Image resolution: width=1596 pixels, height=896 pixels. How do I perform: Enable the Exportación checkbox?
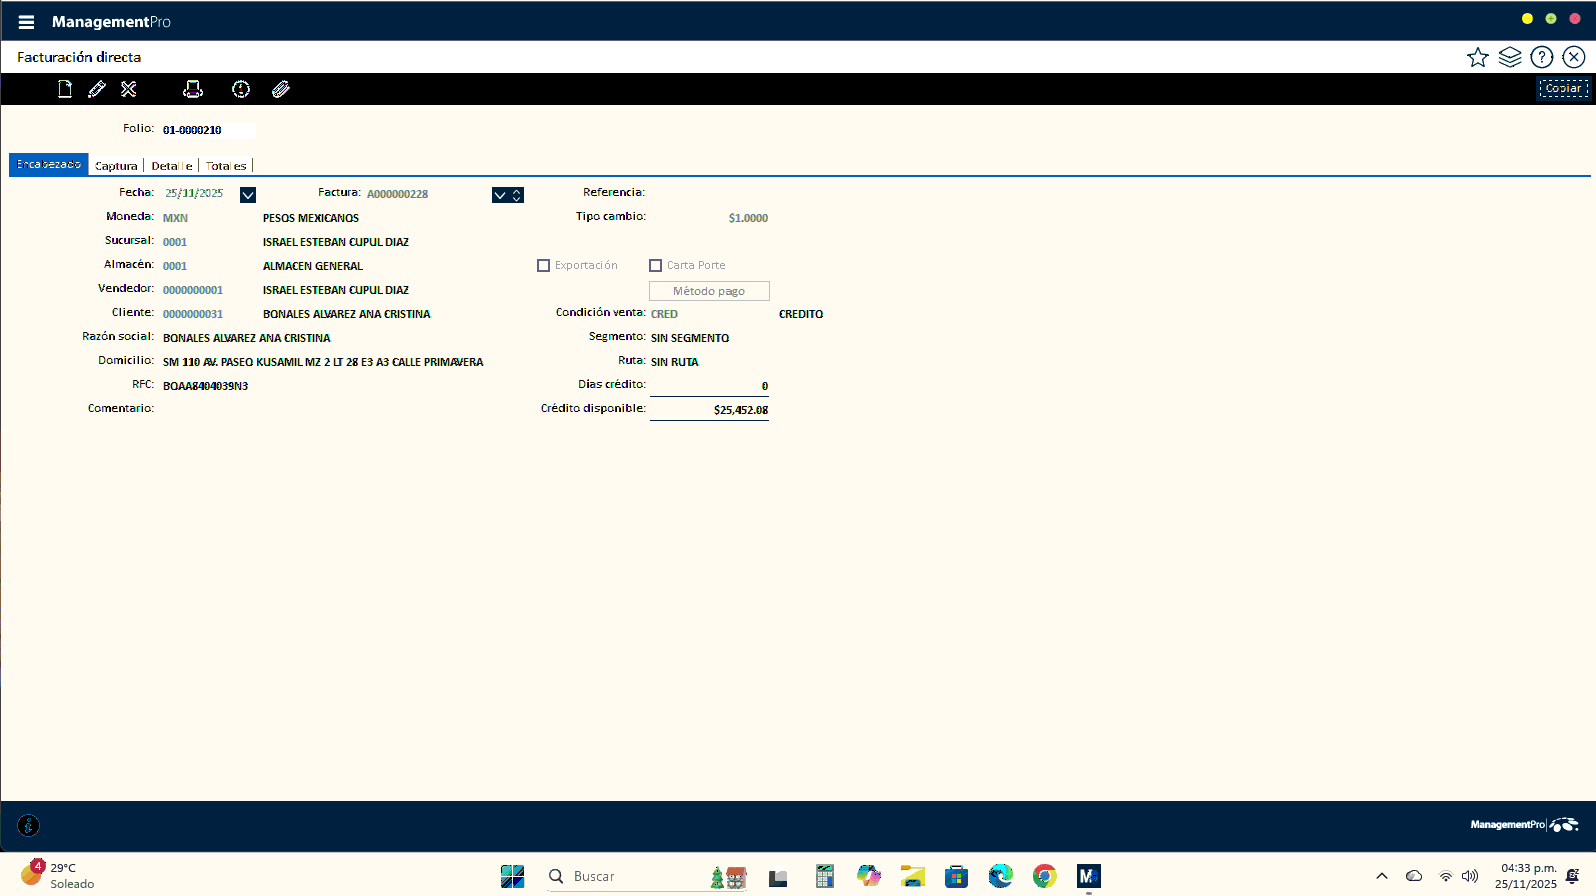click(544, 266)
